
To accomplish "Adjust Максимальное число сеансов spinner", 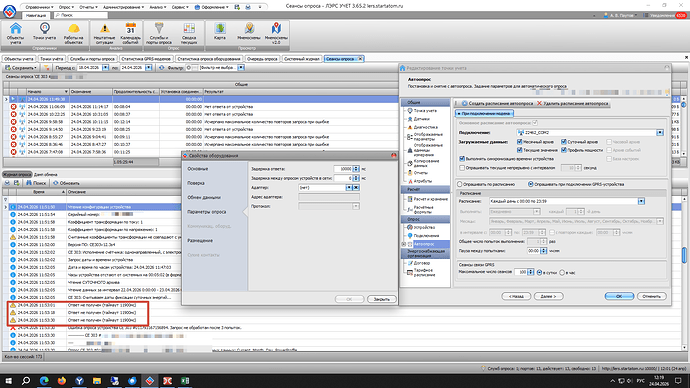I will pos(531,272).
